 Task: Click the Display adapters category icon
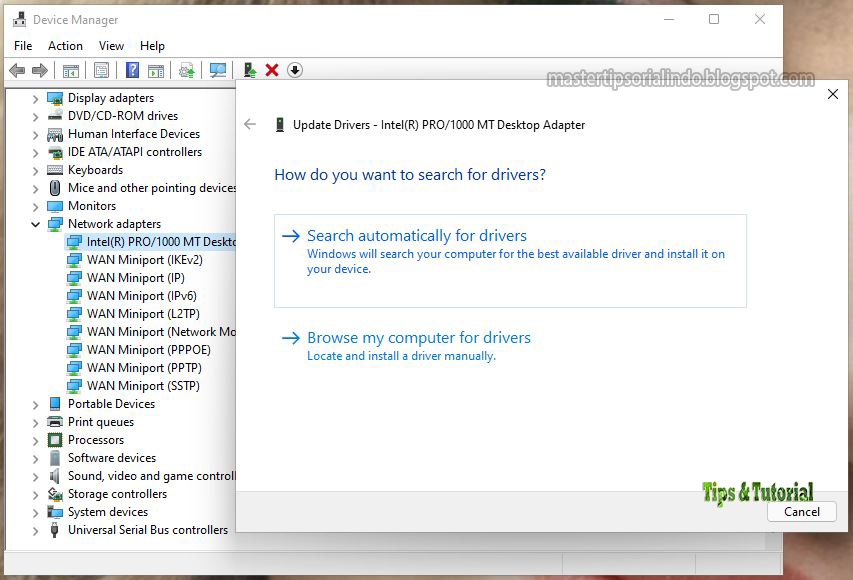(55, 98)
